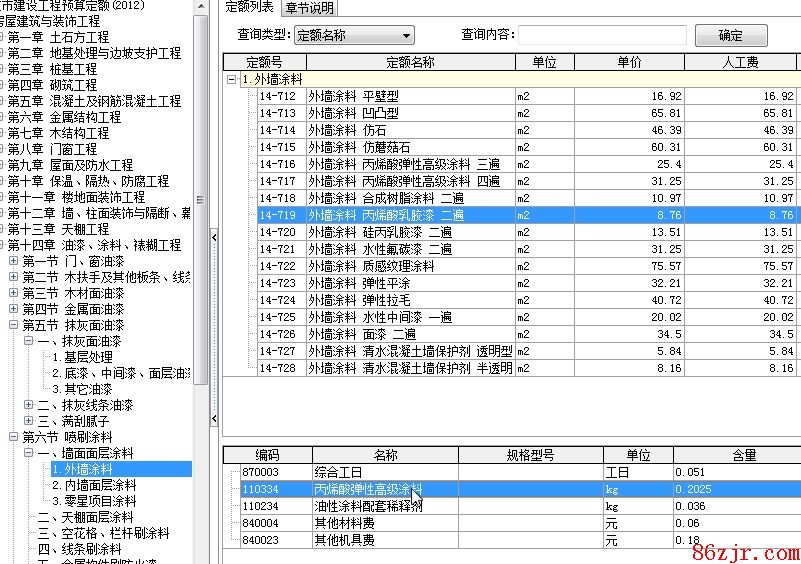Expand 二、抹灰线条油漆 tree node
Screen dimensions: 801x564
tap(29, 405)
